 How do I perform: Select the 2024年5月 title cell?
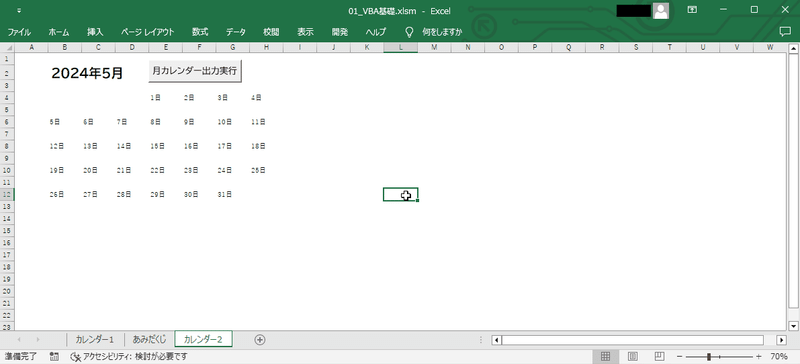point(87,73)
